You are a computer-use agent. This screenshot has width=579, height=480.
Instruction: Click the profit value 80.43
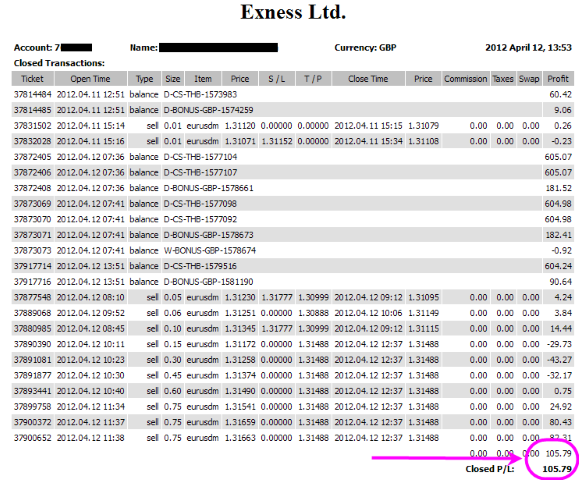(x=561, y=422)
